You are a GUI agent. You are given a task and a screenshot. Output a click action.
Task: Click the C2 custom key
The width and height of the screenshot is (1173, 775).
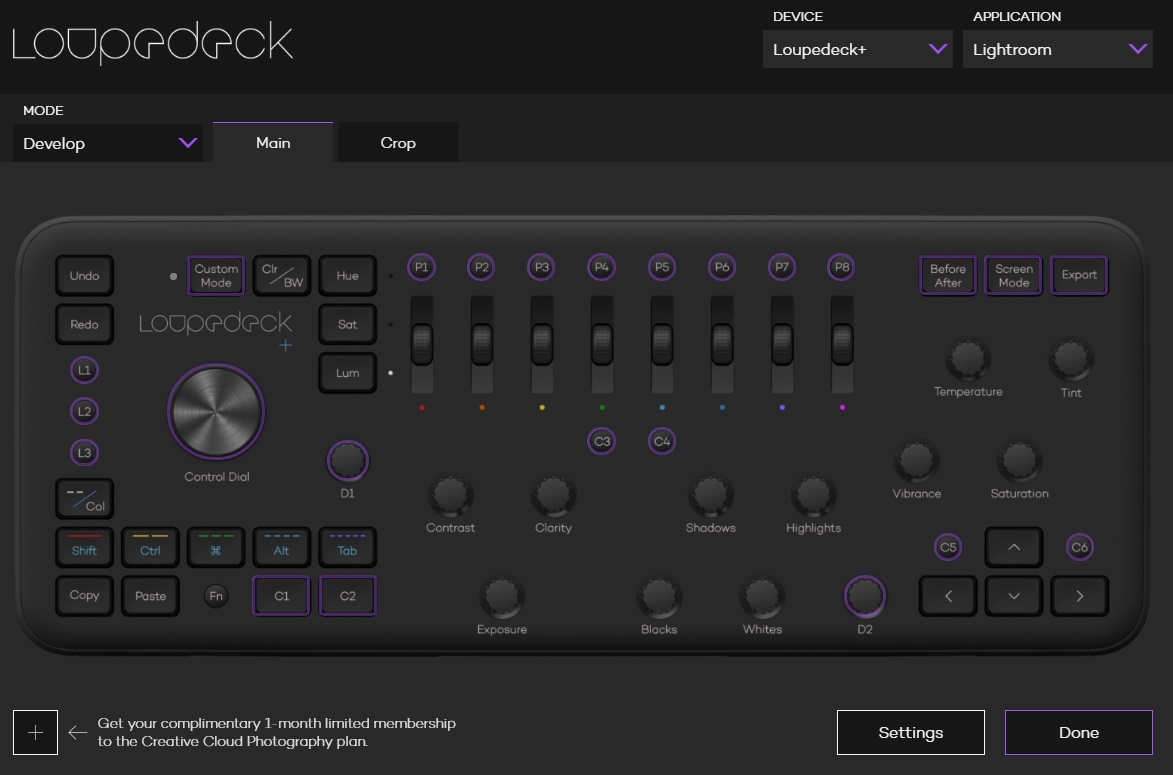pyautogui.click(x=348, y=596)
